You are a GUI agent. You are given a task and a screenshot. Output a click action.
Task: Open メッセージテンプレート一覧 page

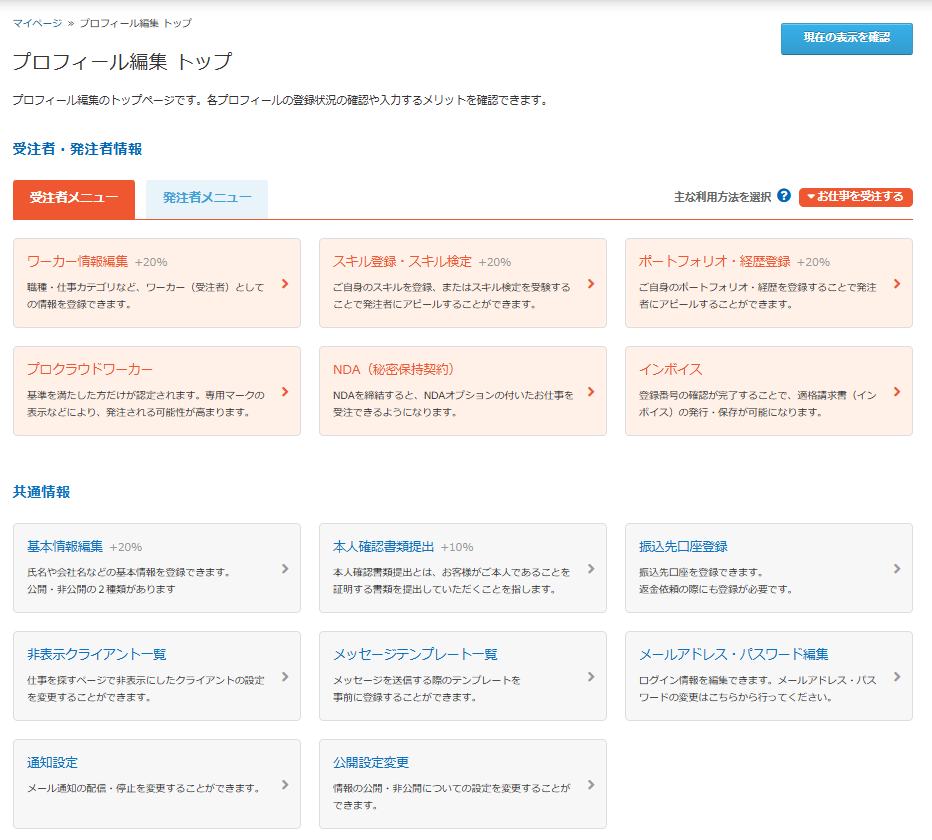pos(415,655)
